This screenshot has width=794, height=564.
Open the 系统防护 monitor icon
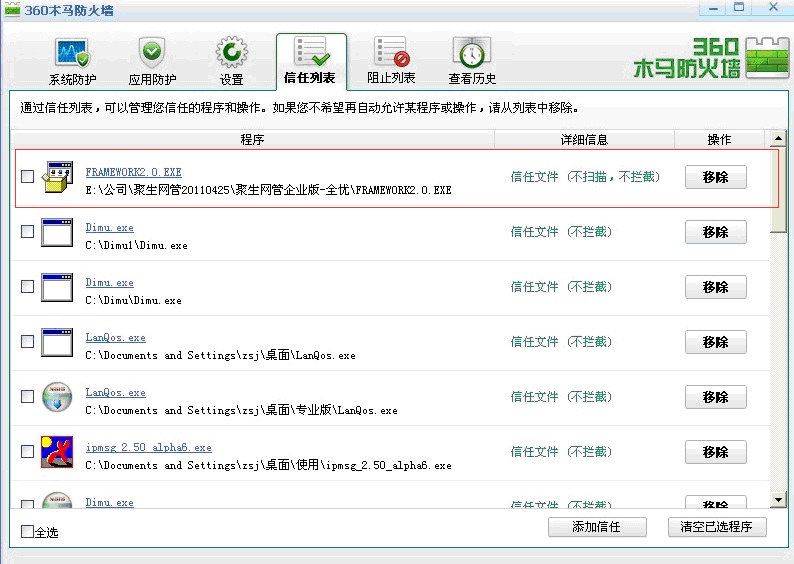[x=72, y=53]
